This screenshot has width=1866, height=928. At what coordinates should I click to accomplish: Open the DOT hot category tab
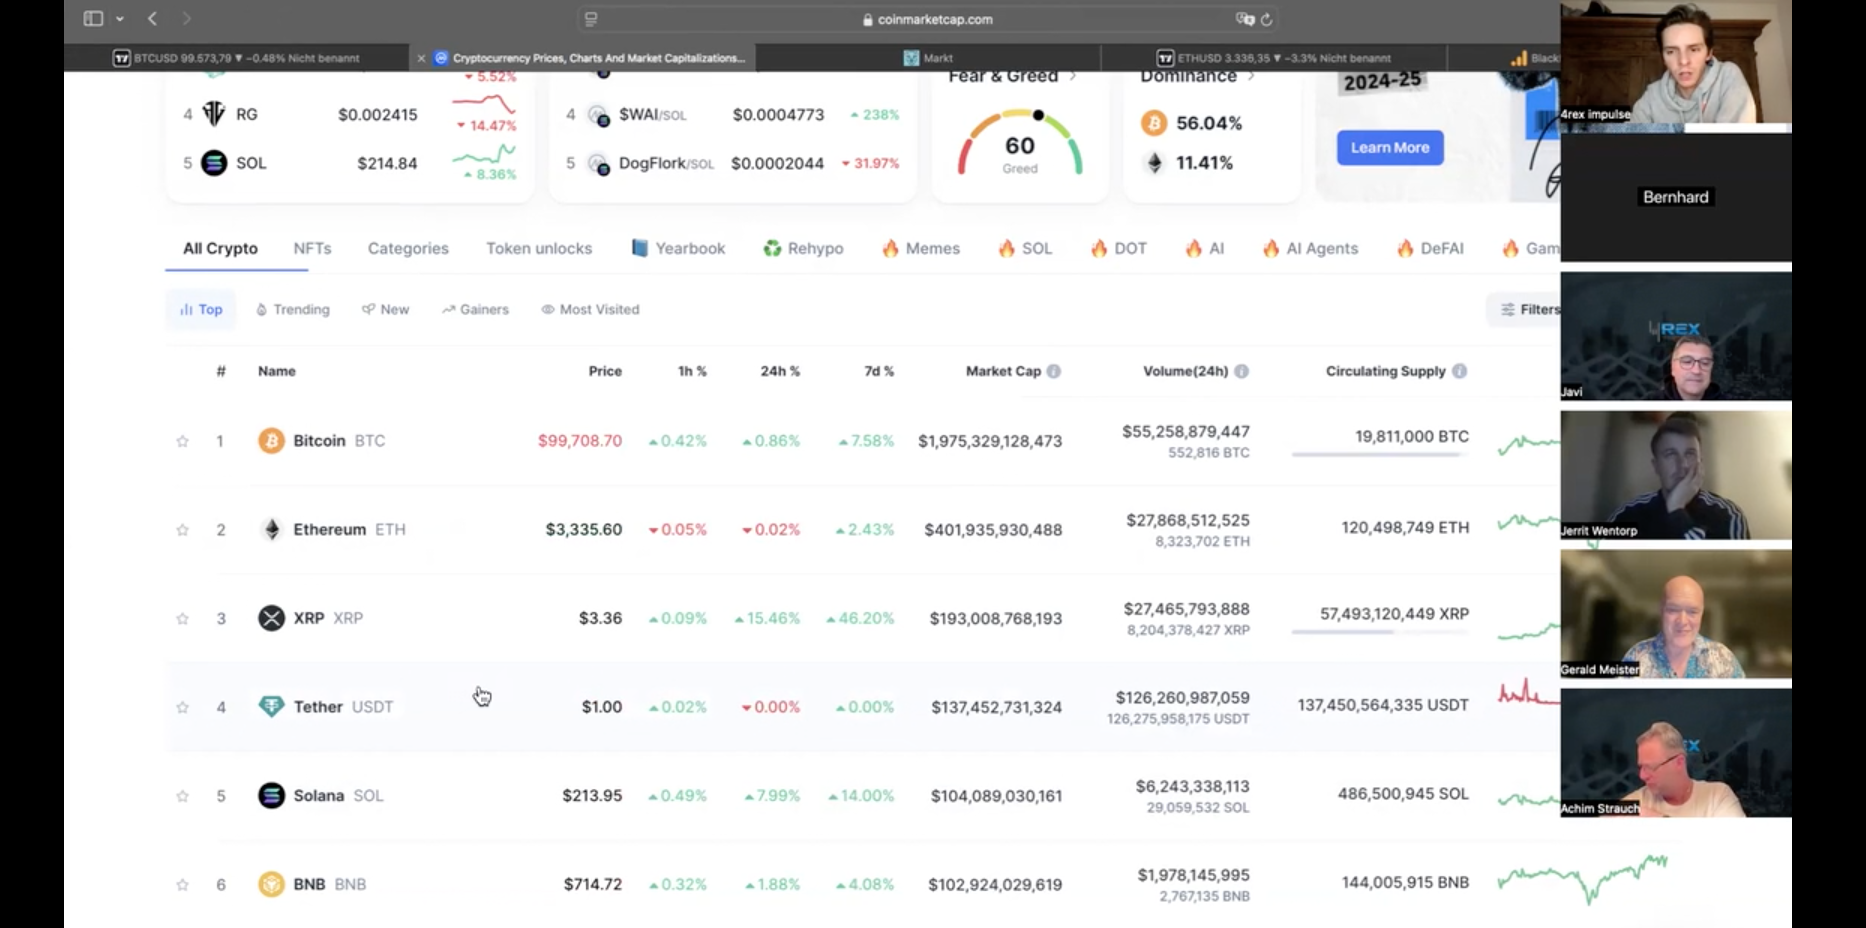click(x=1118, y=248)
